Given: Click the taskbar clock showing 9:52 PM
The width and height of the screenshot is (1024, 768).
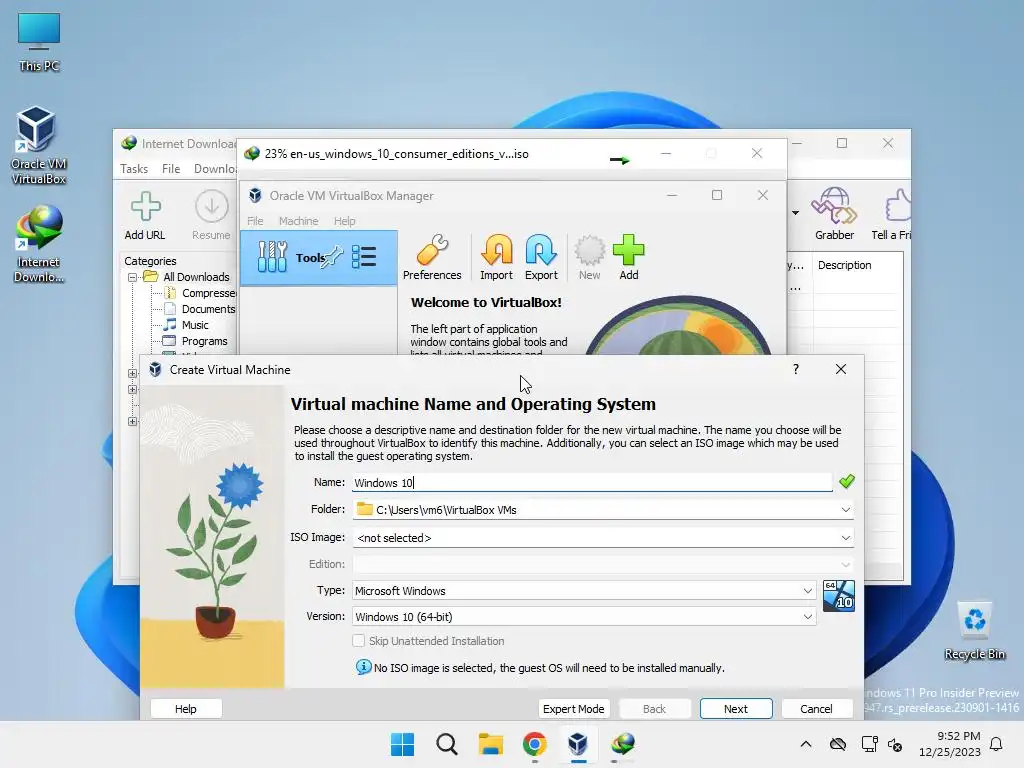Looking at the screenshot, I should click(950, 744).
